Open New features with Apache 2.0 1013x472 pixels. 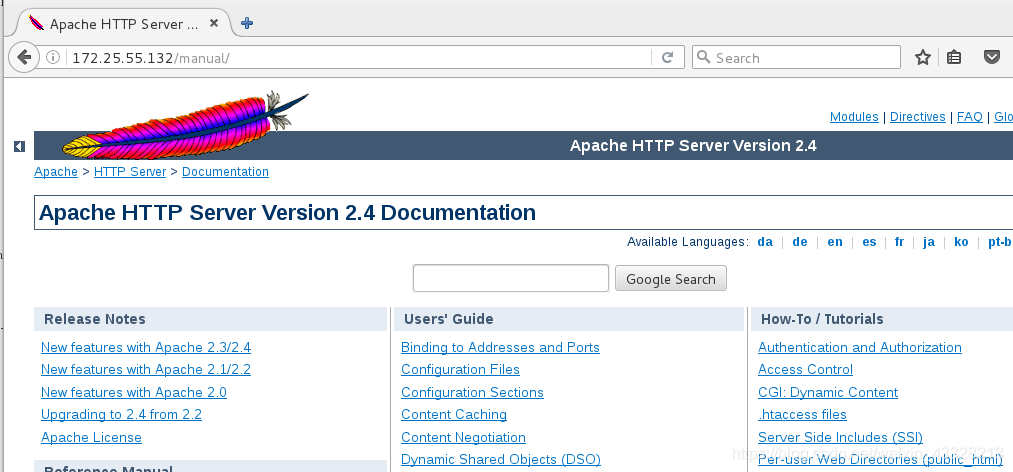[134, 393]
